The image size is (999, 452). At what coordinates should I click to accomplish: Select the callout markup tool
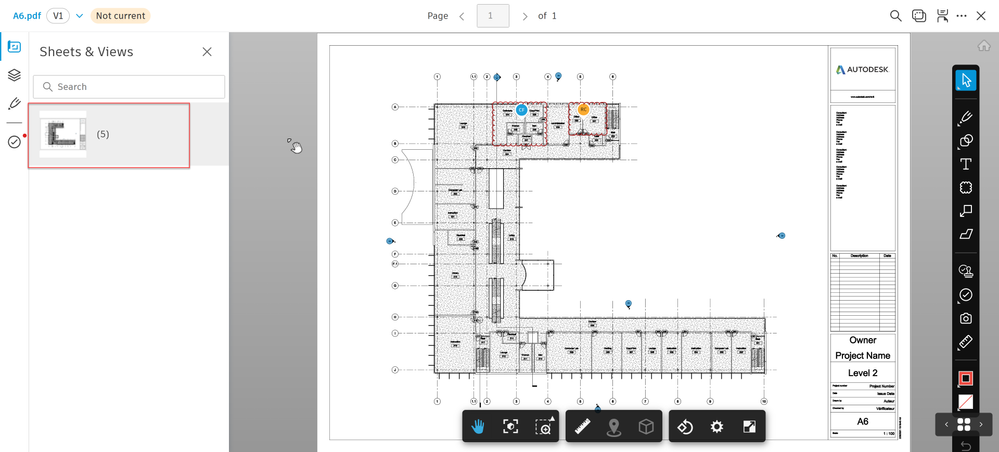tap(966, 210)
